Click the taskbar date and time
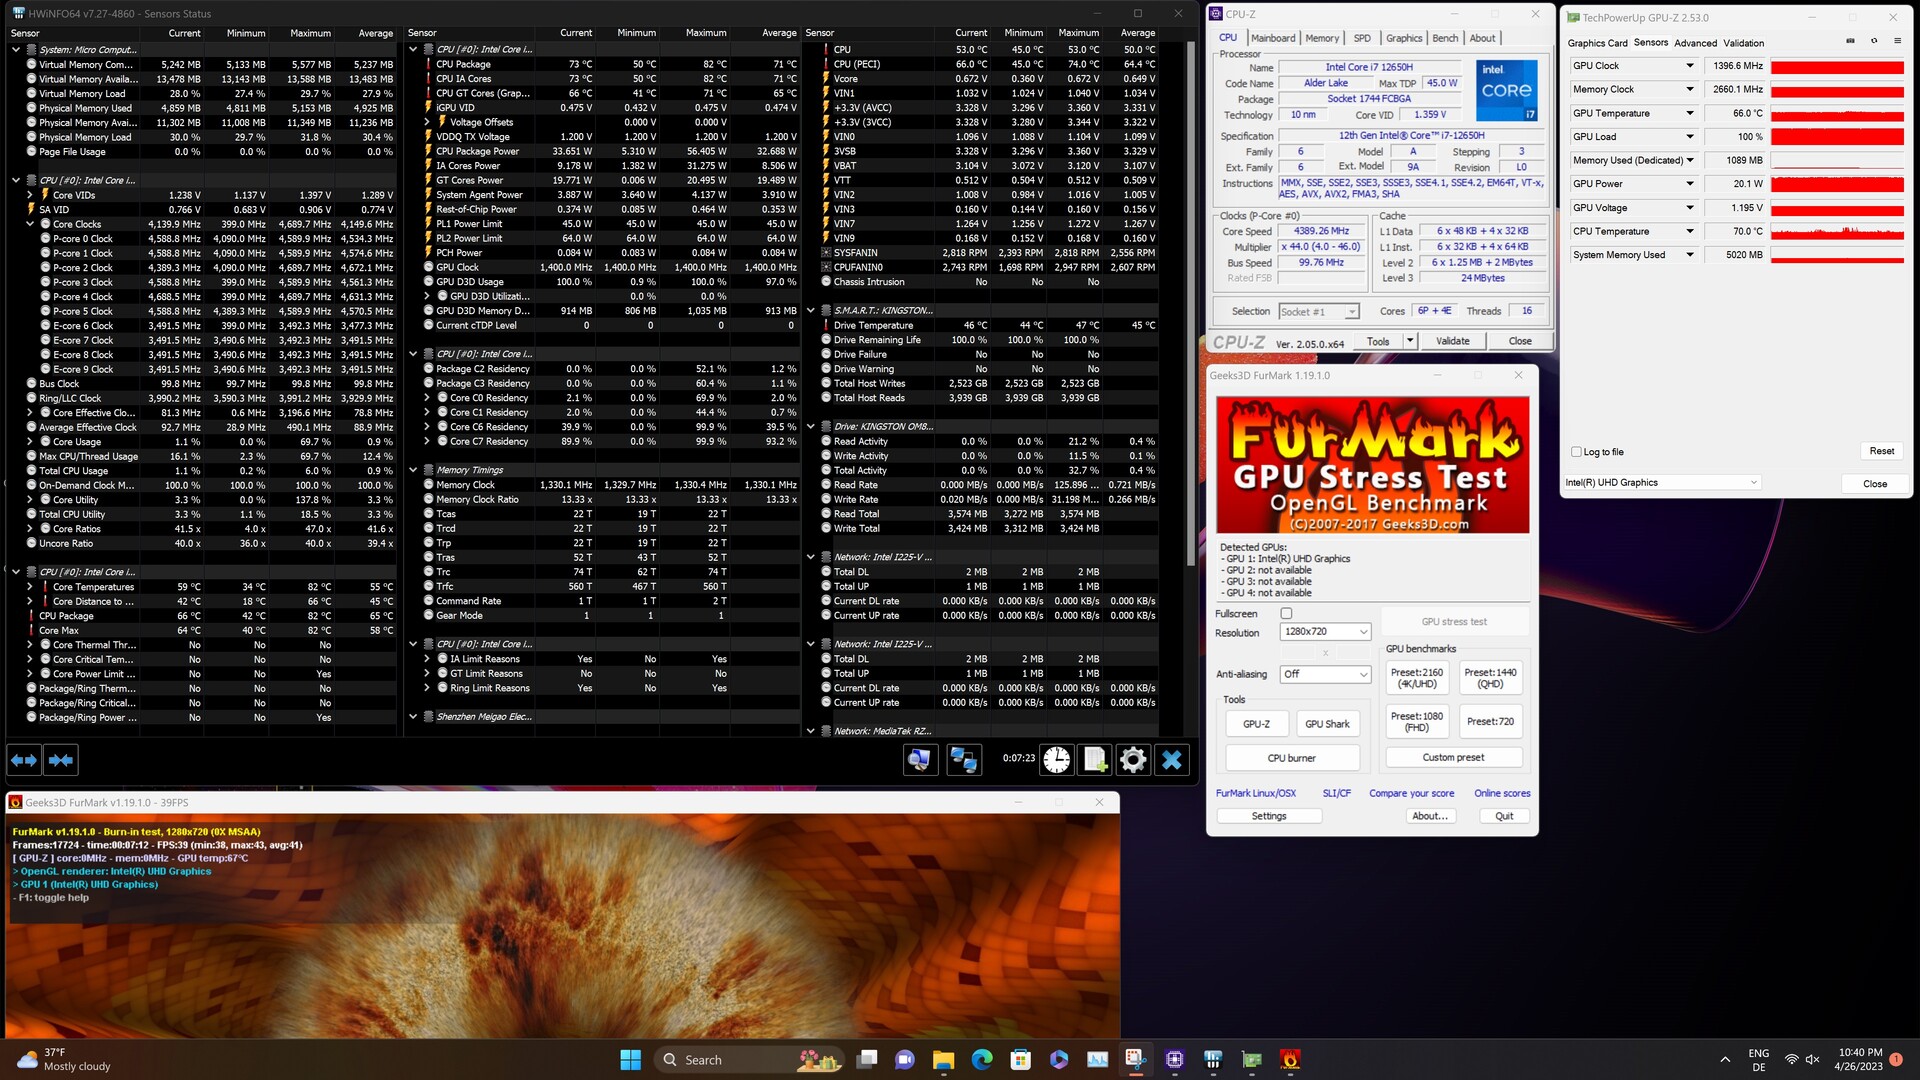The width and height of the screenshot is (1920, 1080). pyautogui.click(x=1859, y=1060)
